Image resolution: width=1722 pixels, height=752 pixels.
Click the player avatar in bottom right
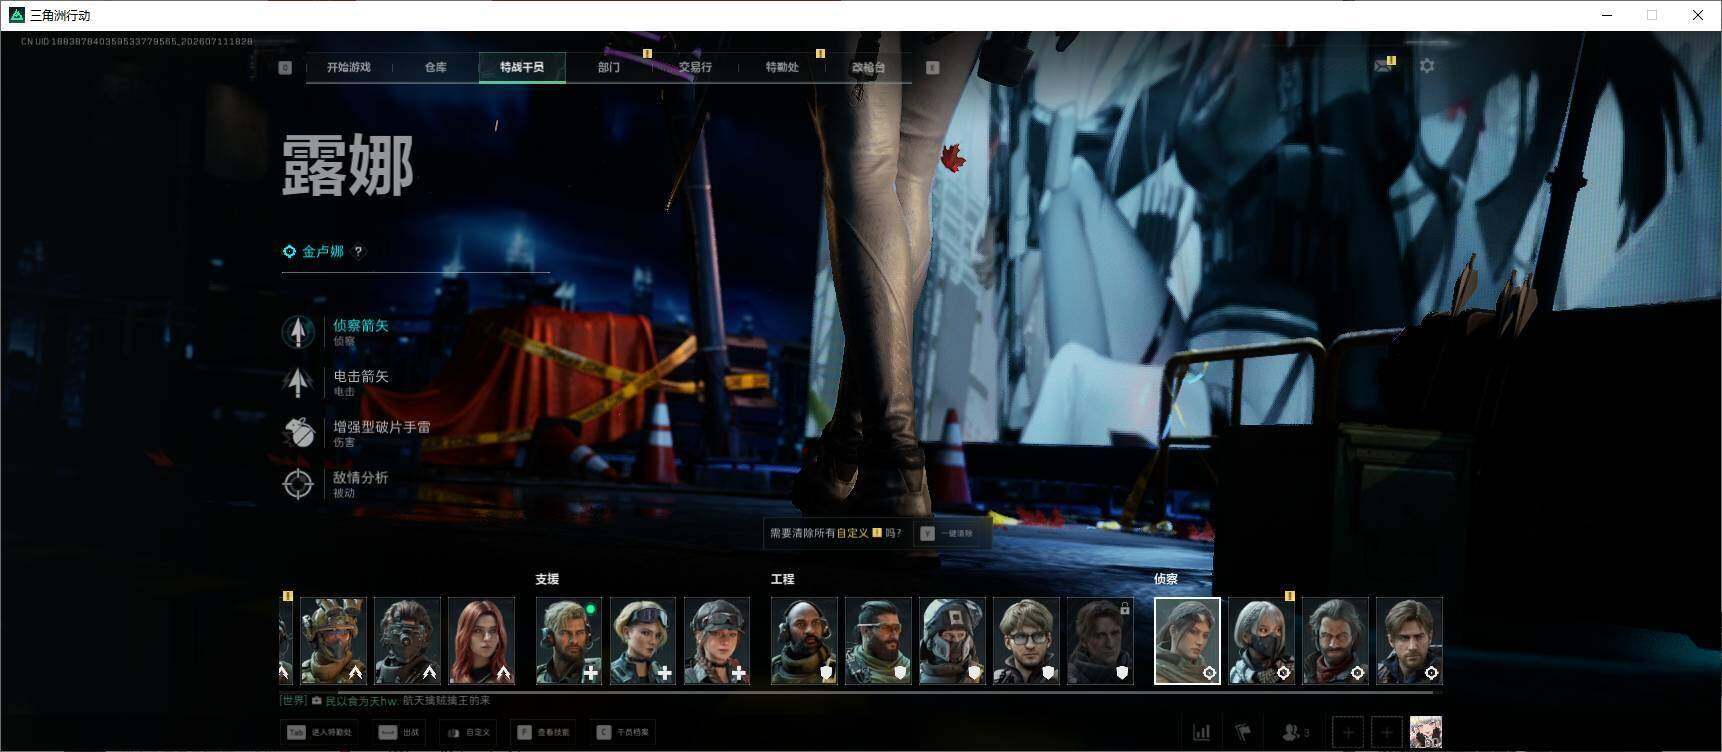[x=1425, y=733]
